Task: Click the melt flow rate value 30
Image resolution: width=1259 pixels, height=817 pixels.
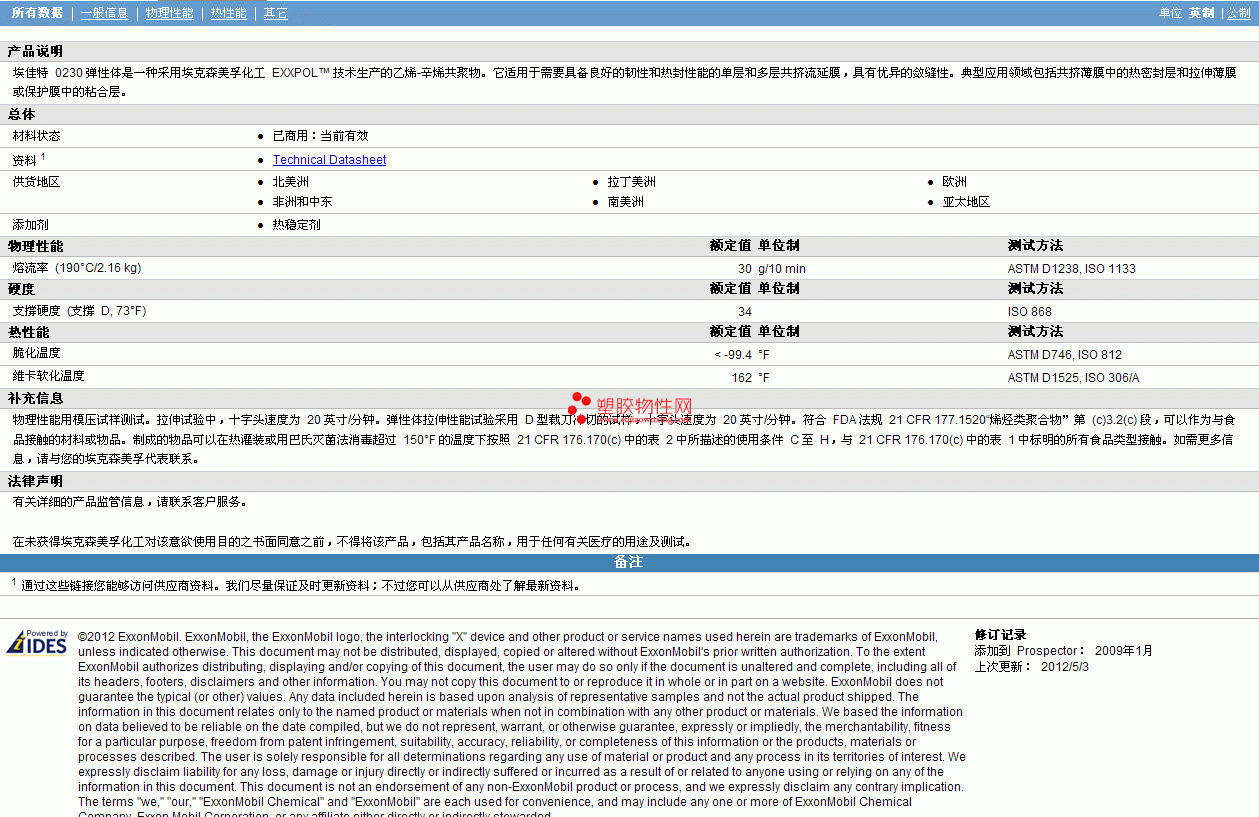Action: tap(745, 269)
